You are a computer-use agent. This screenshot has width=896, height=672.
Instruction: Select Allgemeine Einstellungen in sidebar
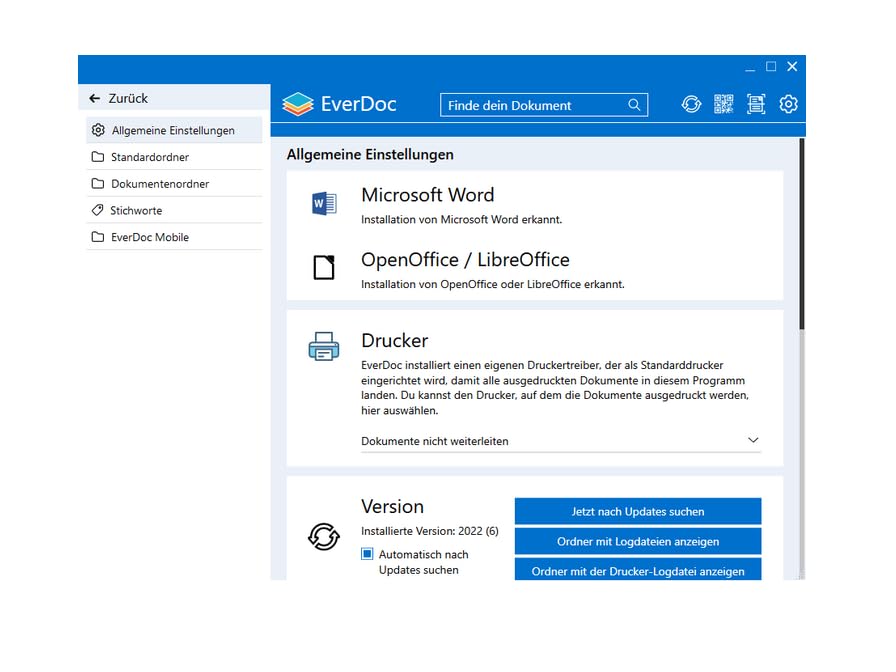coord(174,130)
